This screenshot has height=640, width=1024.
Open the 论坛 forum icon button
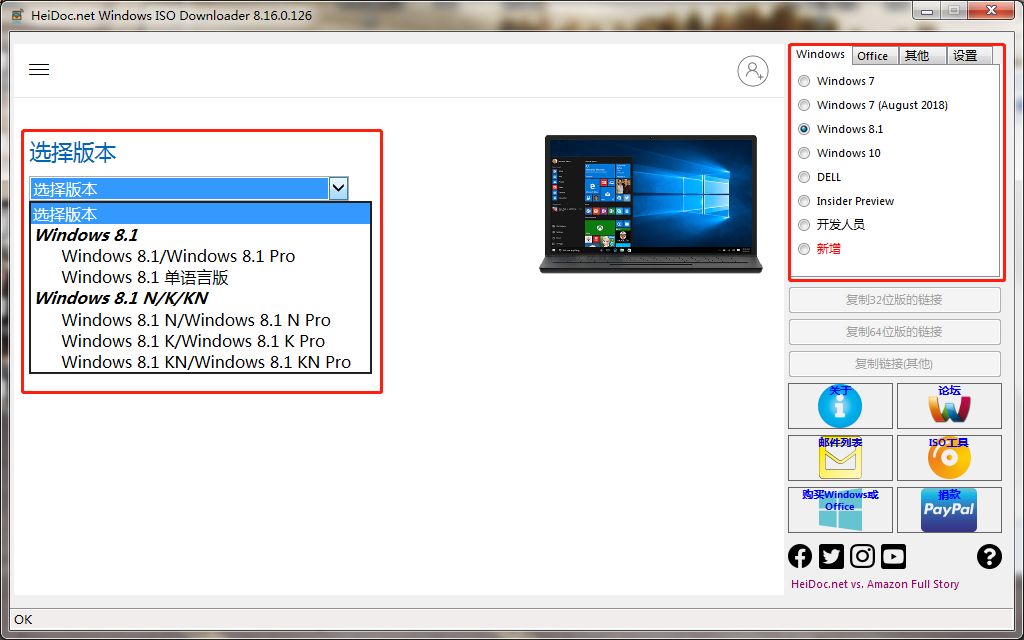pos(949,406)
